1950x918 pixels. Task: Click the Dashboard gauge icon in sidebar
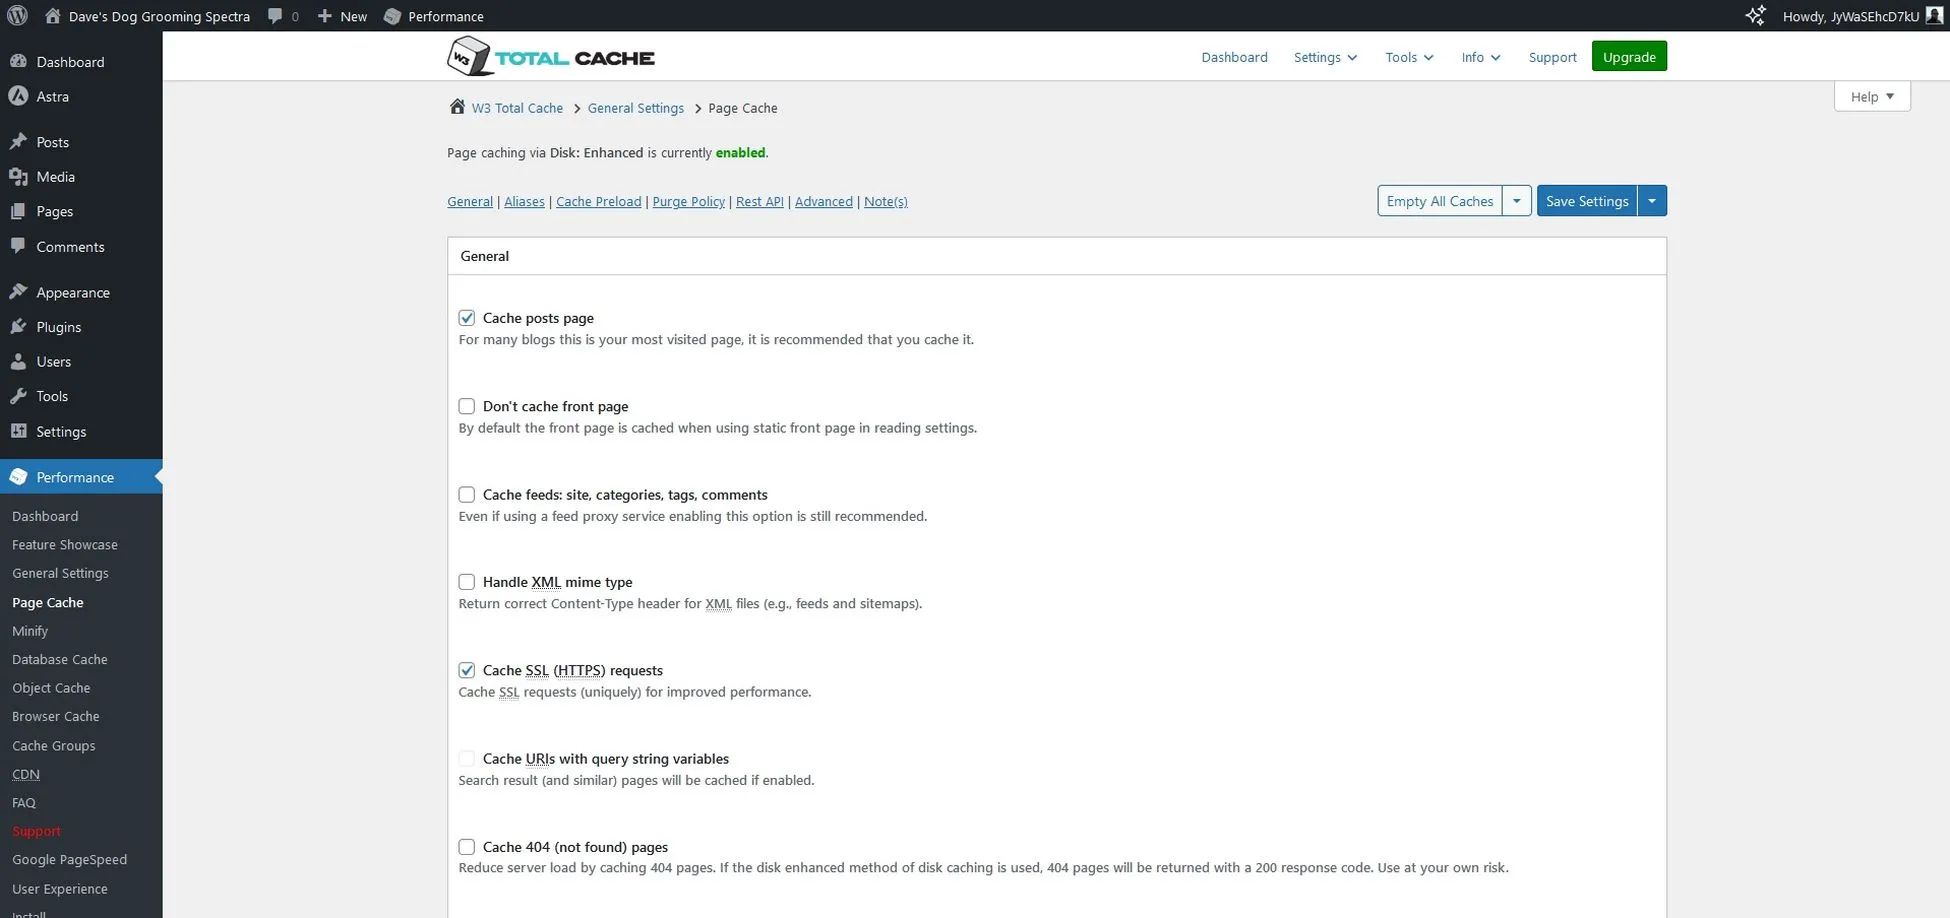pyautogui.click(x=18, y=61)
